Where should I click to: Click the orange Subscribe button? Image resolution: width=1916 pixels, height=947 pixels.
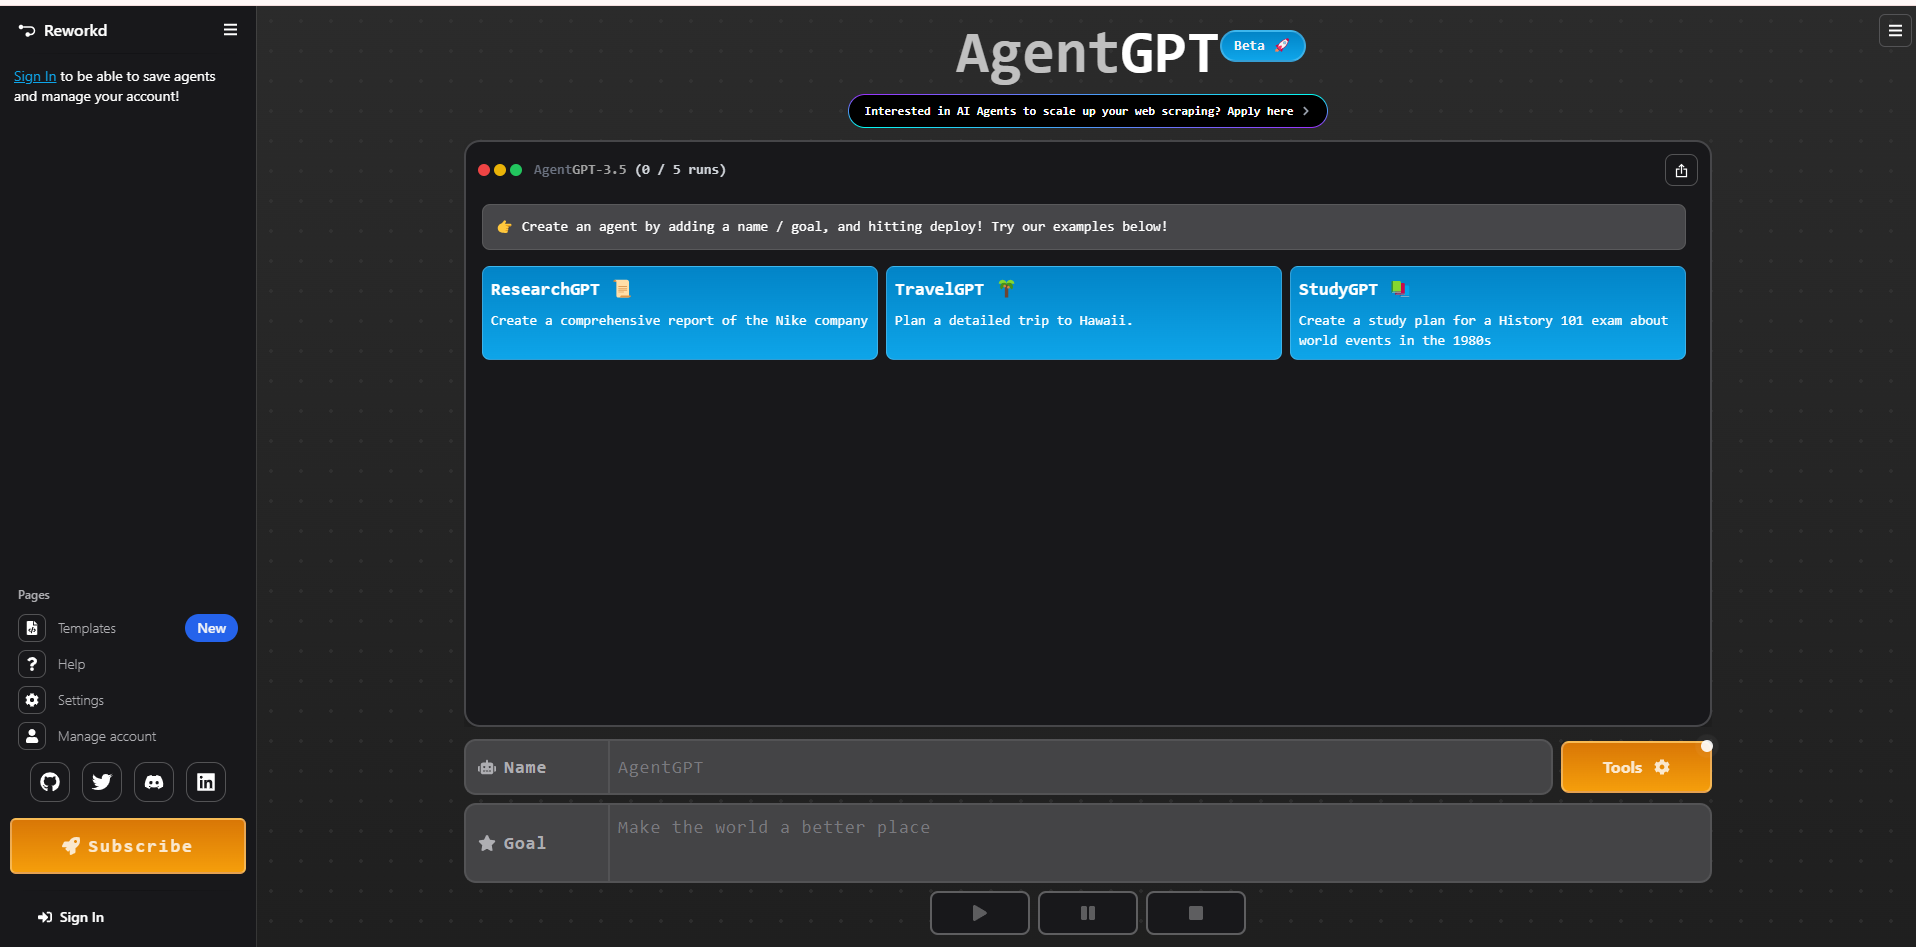127,846
